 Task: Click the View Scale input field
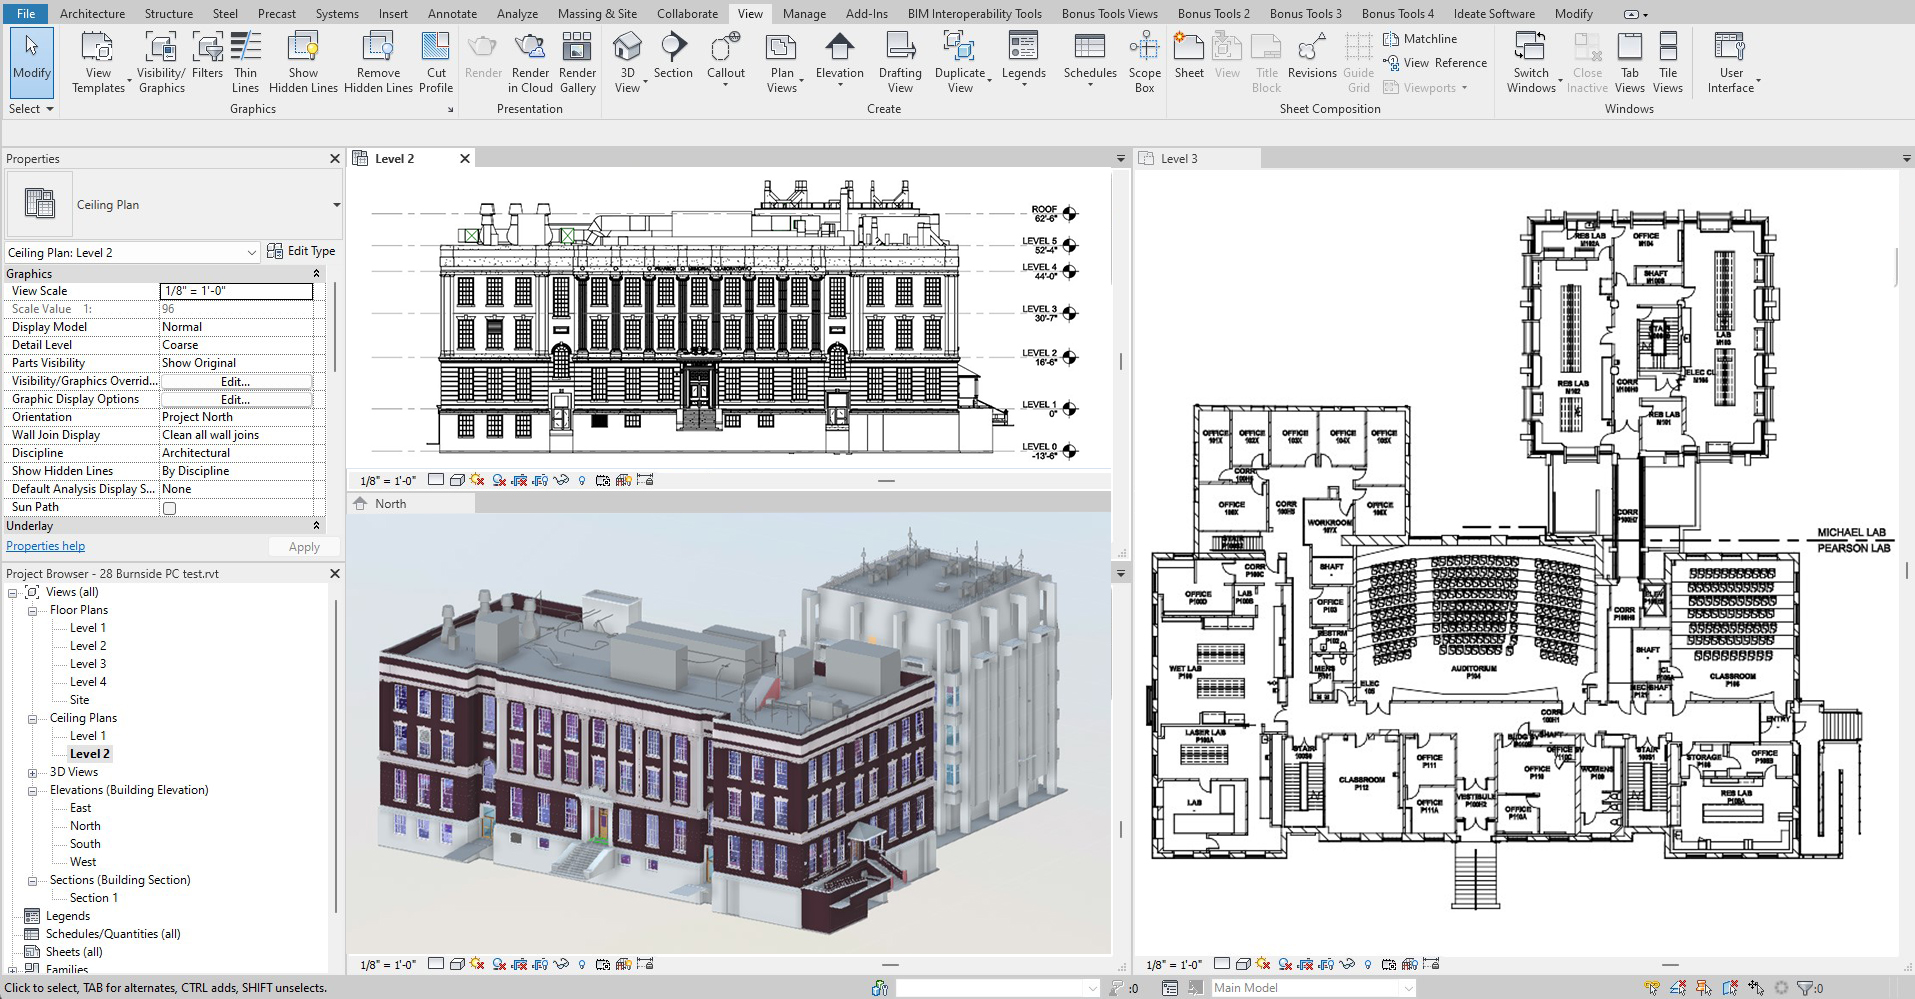pyautogui.click(x=236, y=291)
